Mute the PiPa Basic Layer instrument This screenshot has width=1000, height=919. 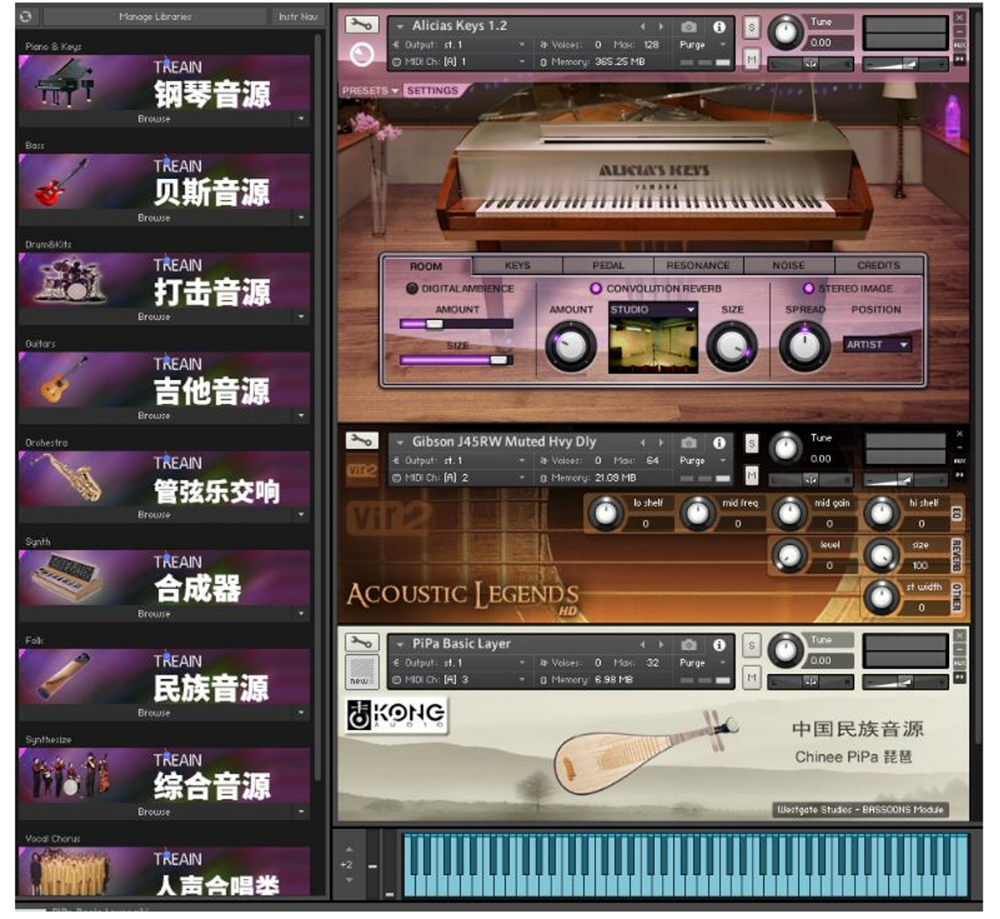[751, 677]
